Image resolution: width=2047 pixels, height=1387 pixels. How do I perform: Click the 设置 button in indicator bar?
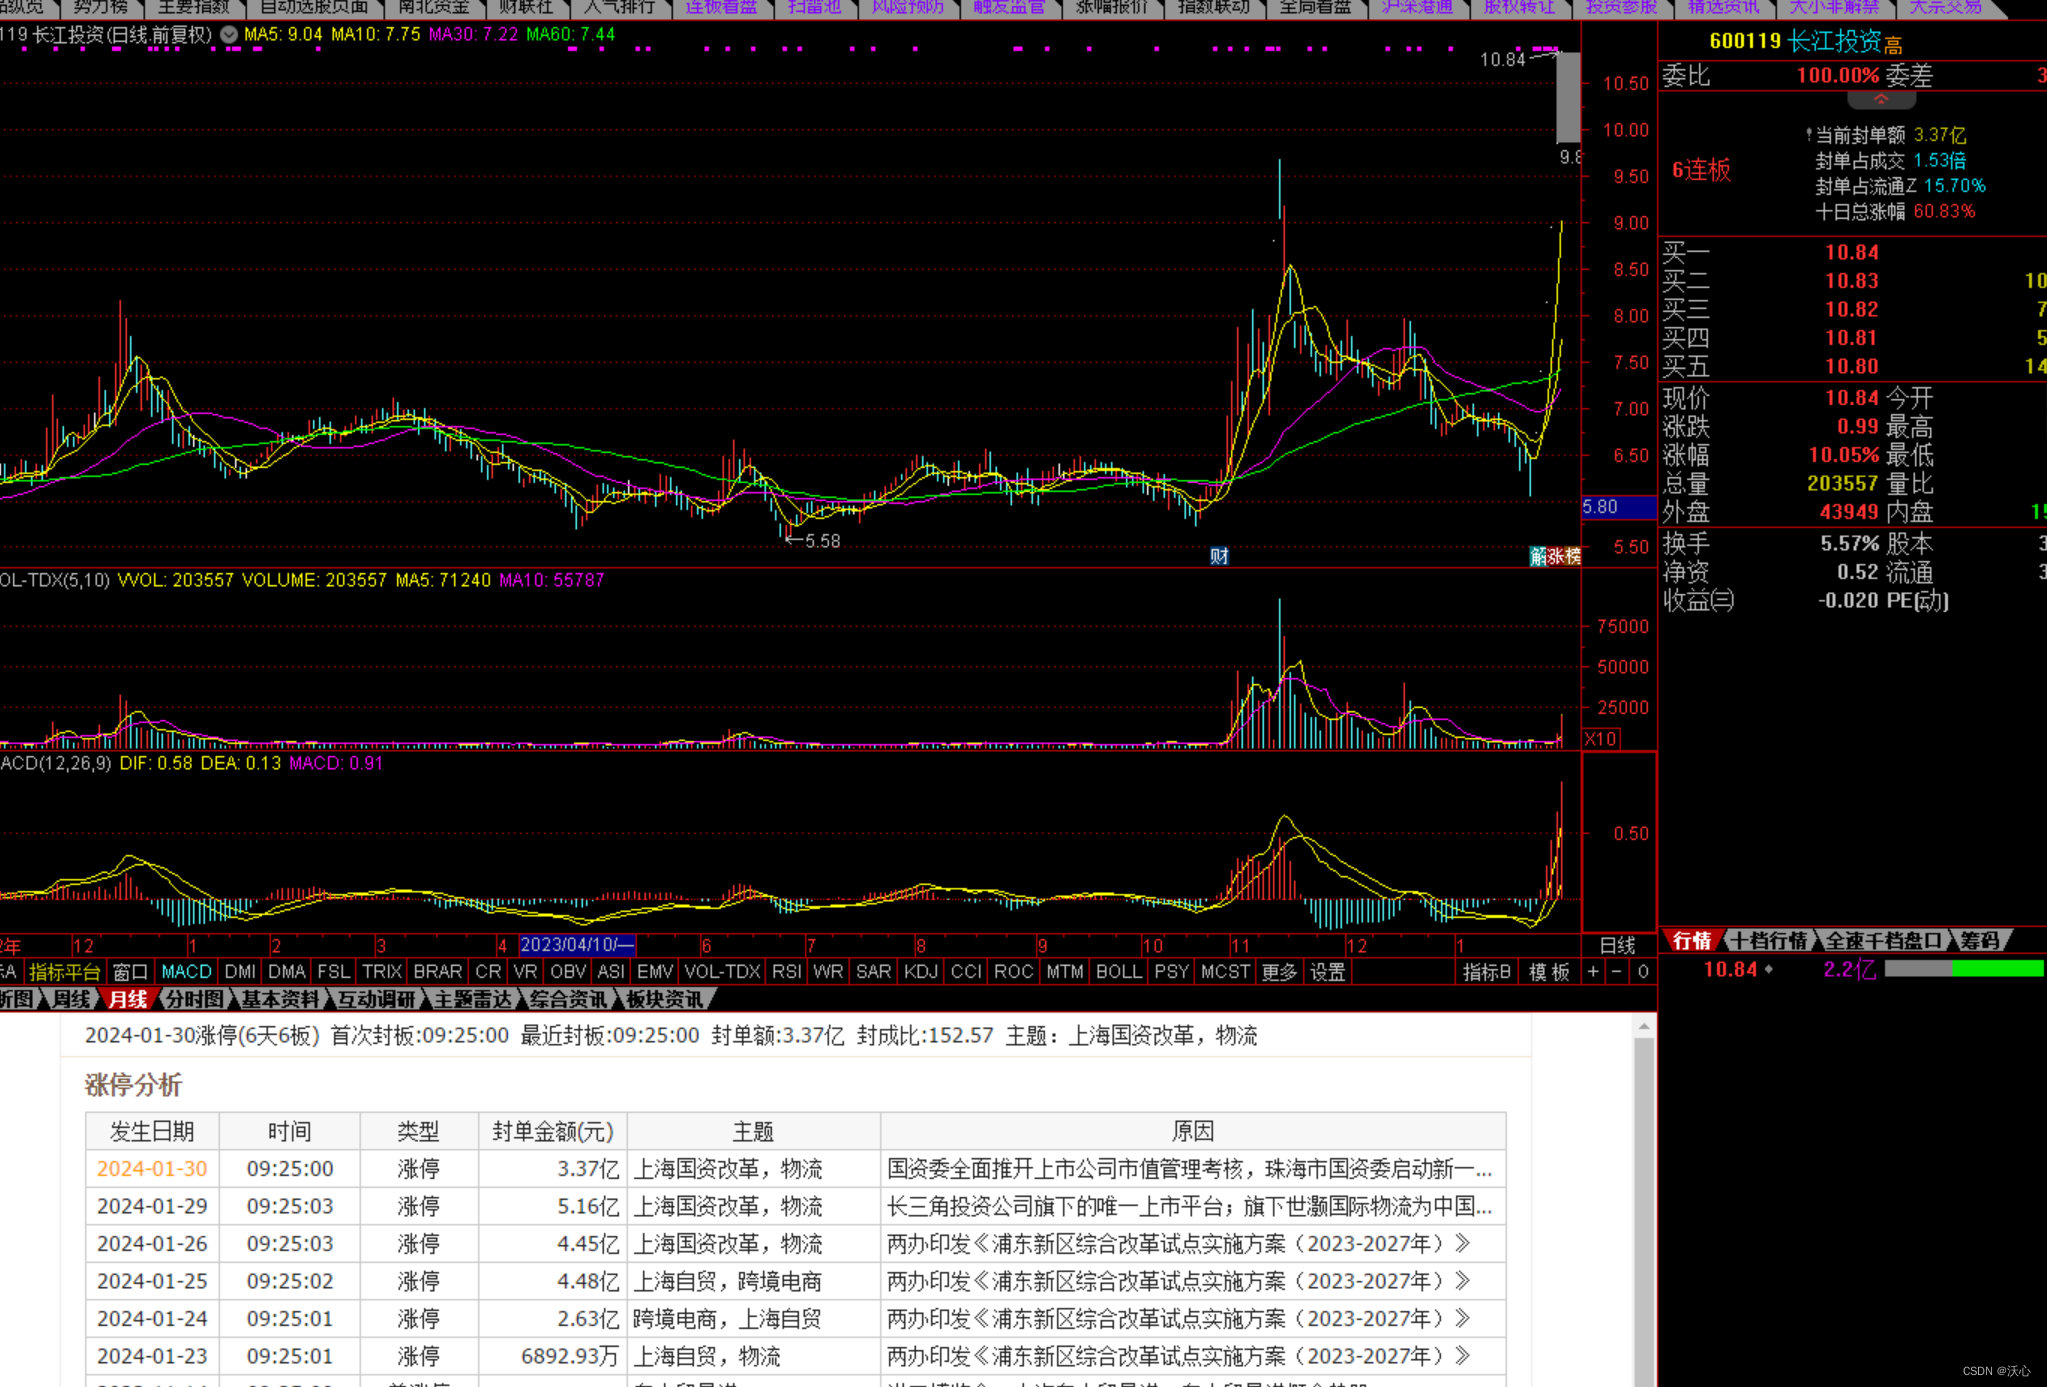coord(1327,972)
